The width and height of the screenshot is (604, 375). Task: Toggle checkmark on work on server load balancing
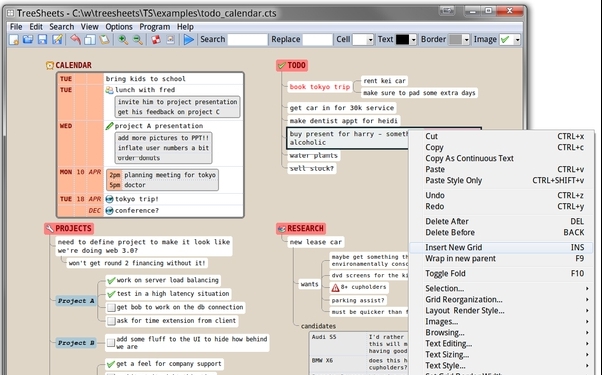(x=111, y=281)
